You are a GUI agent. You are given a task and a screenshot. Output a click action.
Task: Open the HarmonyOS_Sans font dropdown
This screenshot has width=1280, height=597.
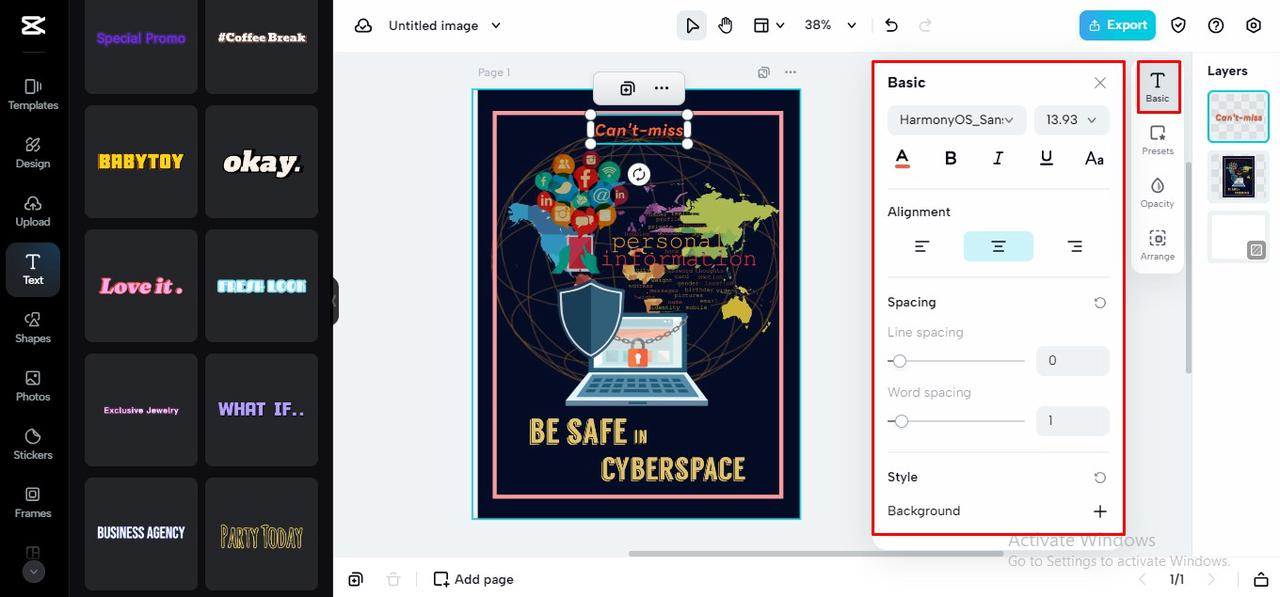click(x=957, y=120)
